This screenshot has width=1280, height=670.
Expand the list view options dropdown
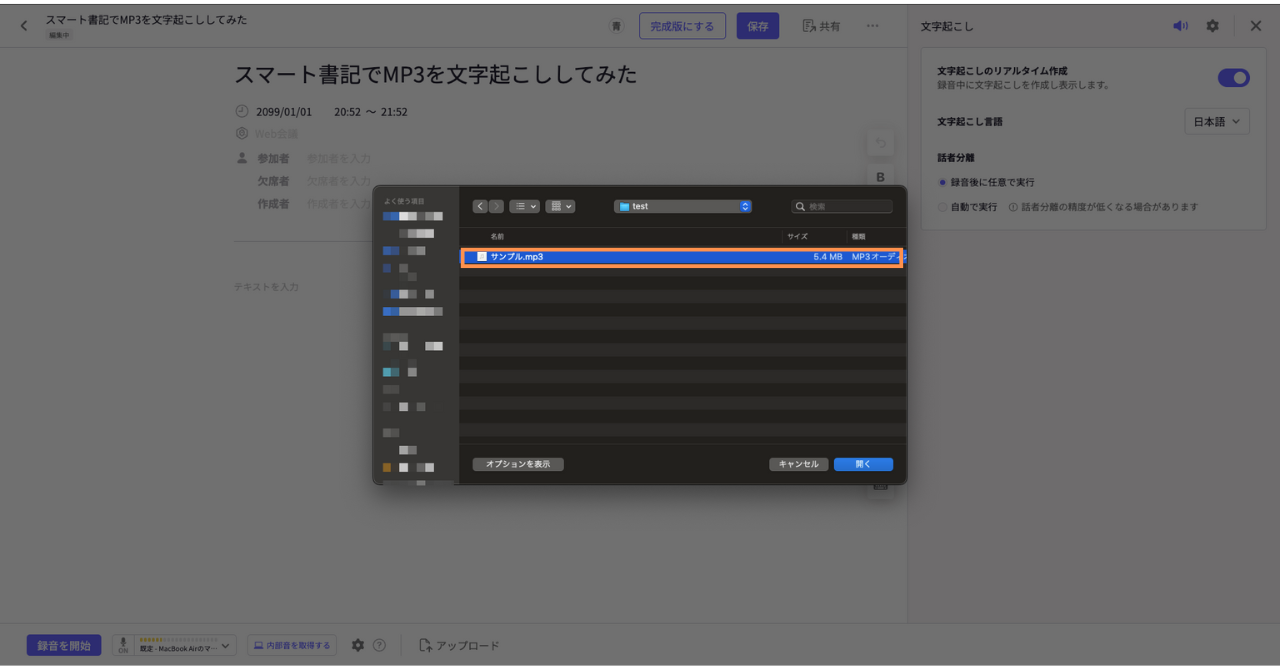[524, 206]
